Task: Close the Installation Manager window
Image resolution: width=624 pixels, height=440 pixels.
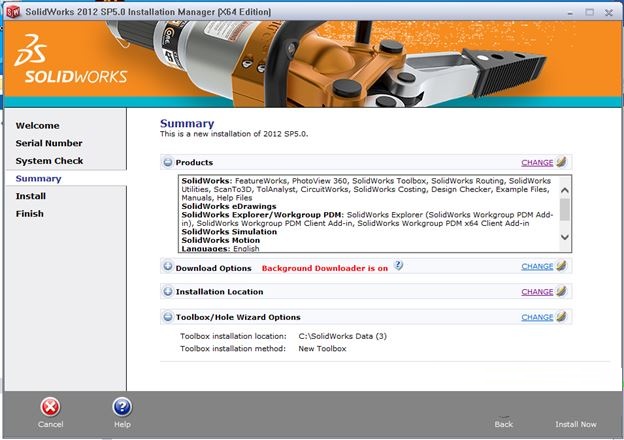Action: 609,12
